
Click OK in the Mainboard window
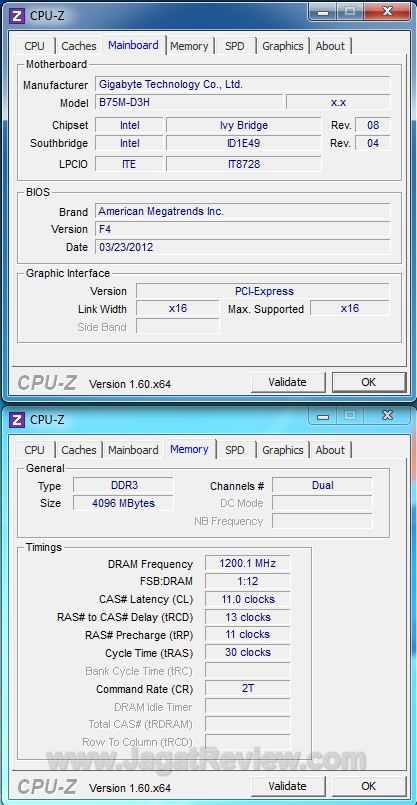[369, 382]
